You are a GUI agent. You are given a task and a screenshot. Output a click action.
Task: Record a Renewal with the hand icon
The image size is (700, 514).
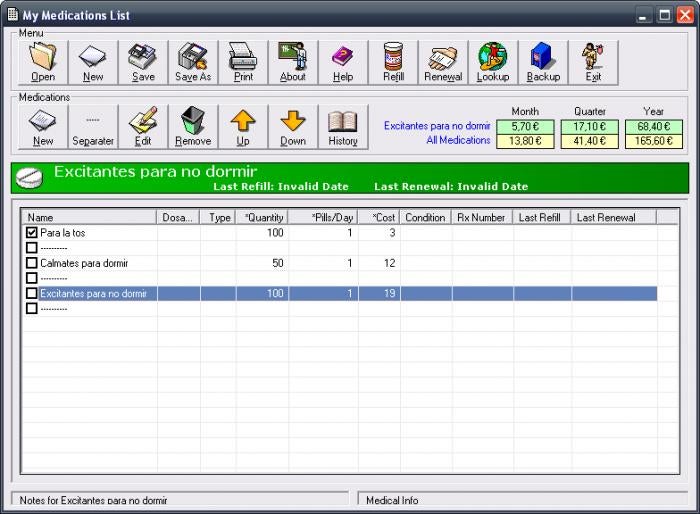tap(443, 62)
